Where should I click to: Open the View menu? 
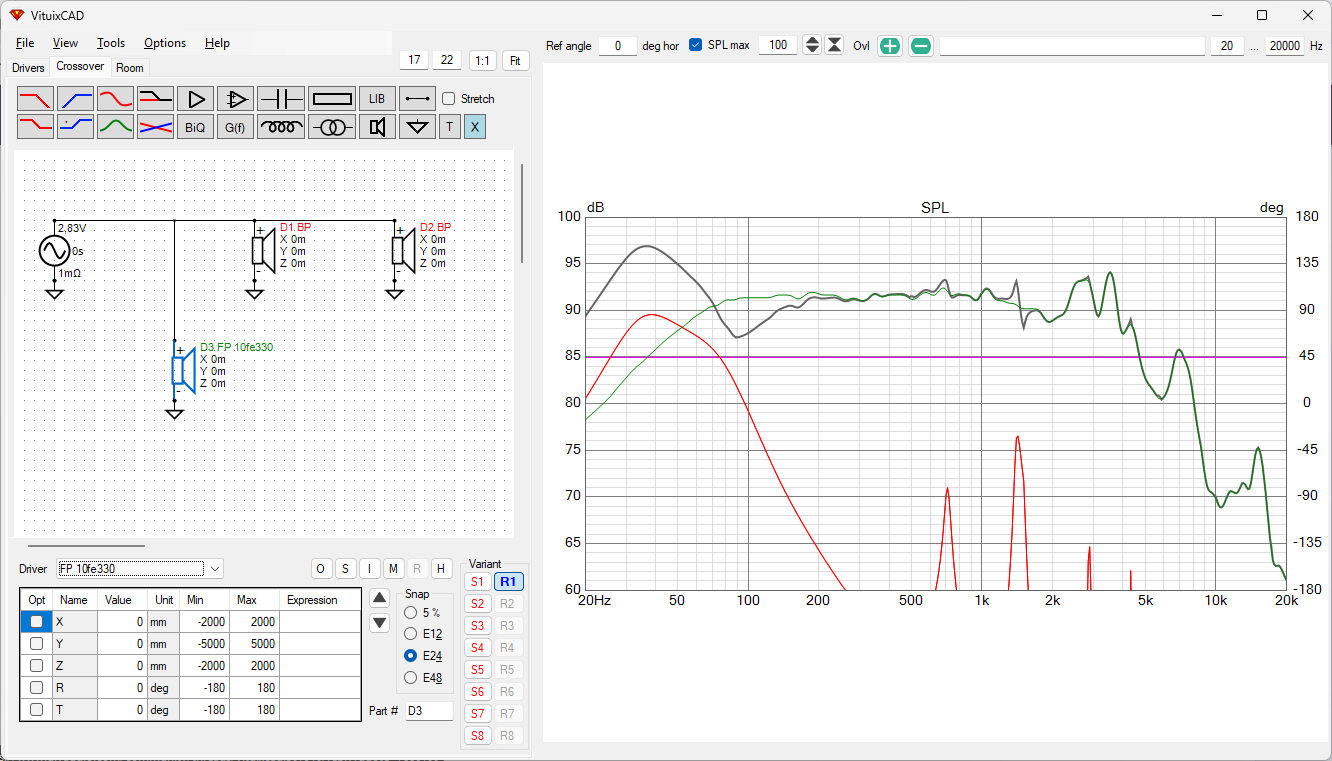click(65, 43)
